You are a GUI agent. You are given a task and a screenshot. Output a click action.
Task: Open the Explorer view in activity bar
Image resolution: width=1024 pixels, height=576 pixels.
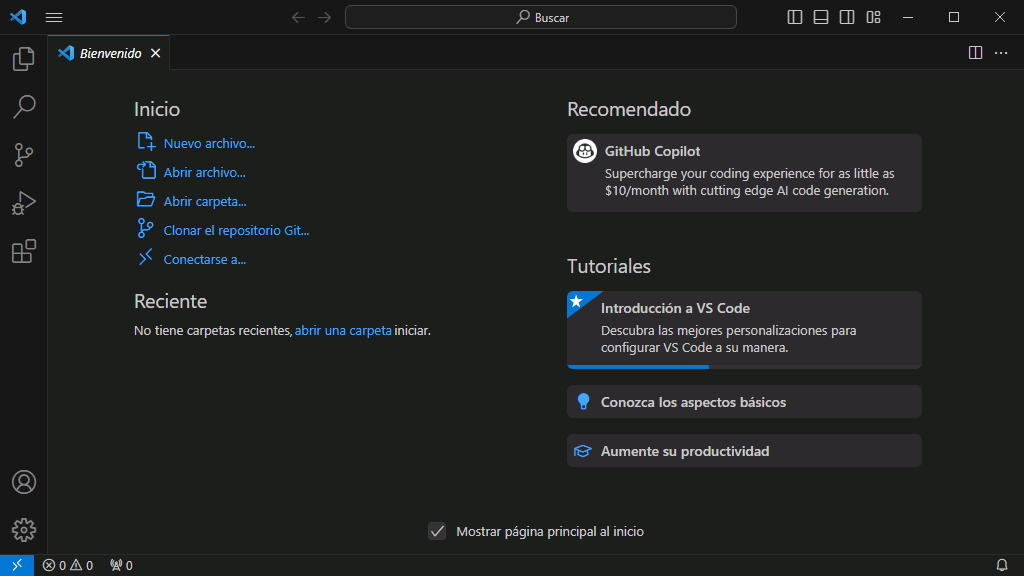point(24,59)
